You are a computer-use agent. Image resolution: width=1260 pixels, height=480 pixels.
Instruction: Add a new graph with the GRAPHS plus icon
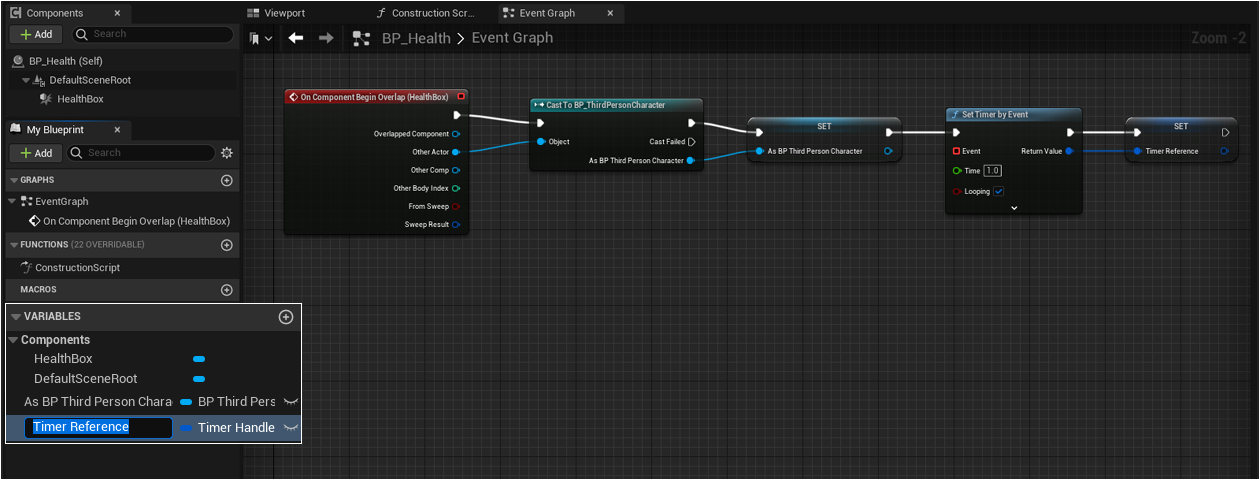point(227,181)
